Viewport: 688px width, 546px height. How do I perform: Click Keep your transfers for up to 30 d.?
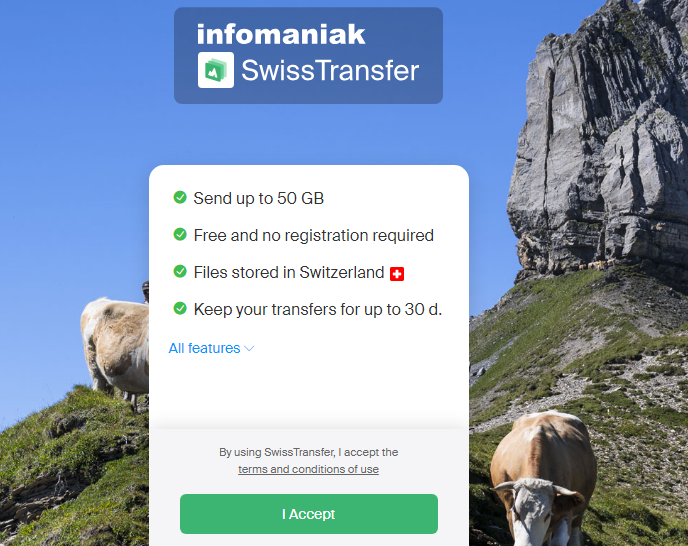coord(318,309)
